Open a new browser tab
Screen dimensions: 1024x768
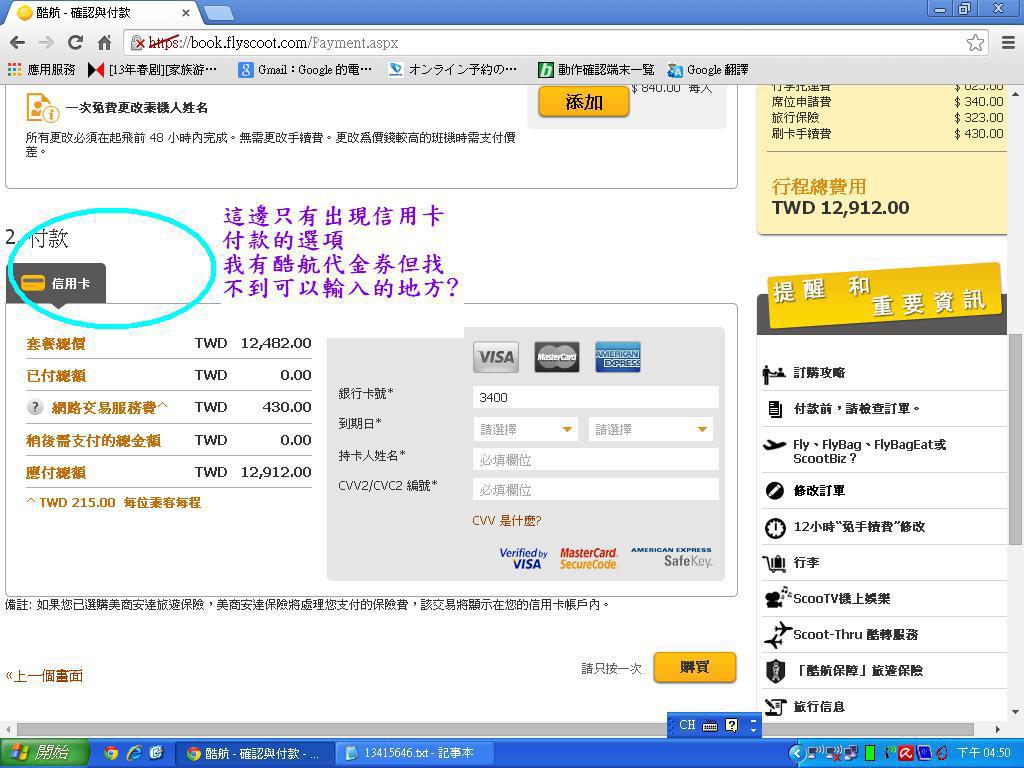tap(219, 12)
